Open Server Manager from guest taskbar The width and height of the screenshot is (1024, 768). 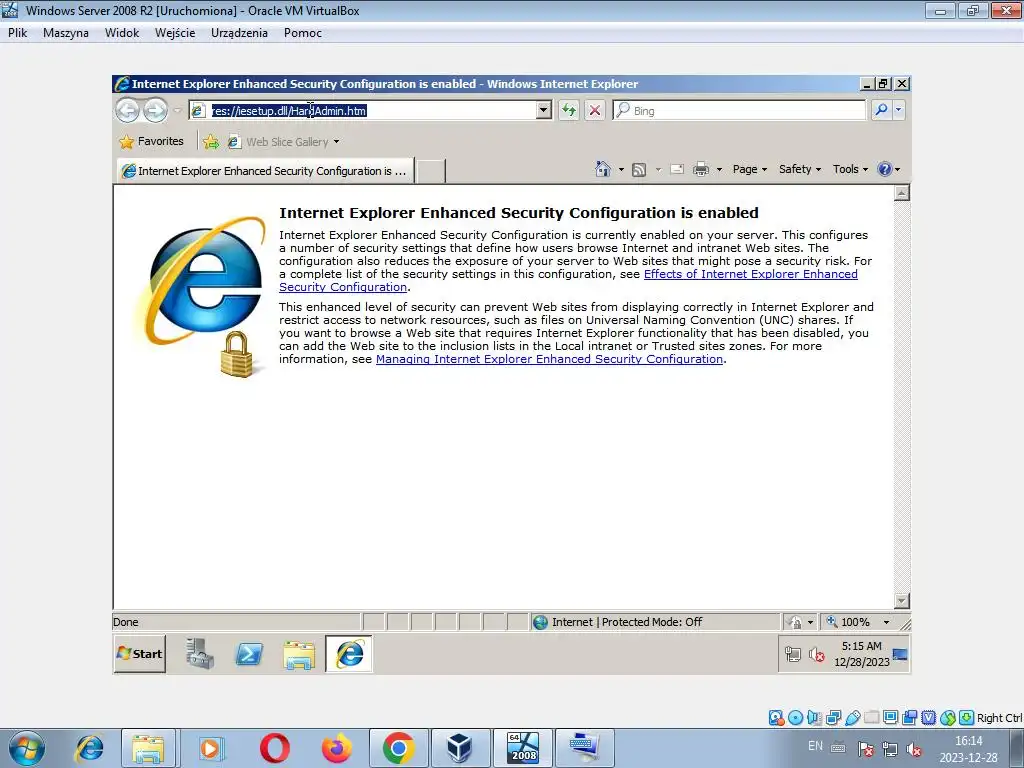(199, 654)
